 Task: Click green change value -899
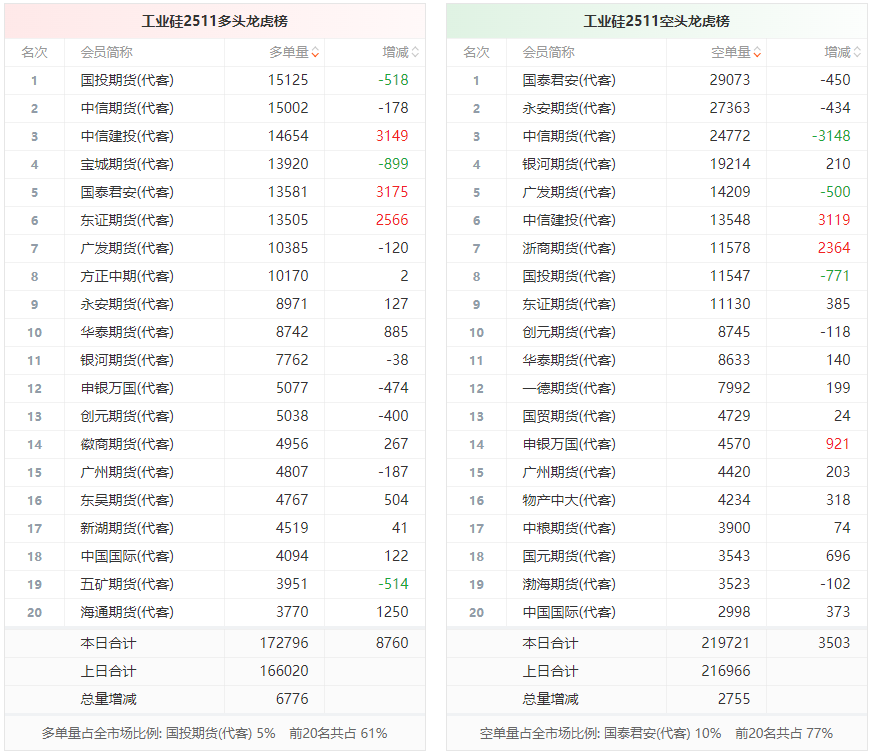(x=393, y=164)
